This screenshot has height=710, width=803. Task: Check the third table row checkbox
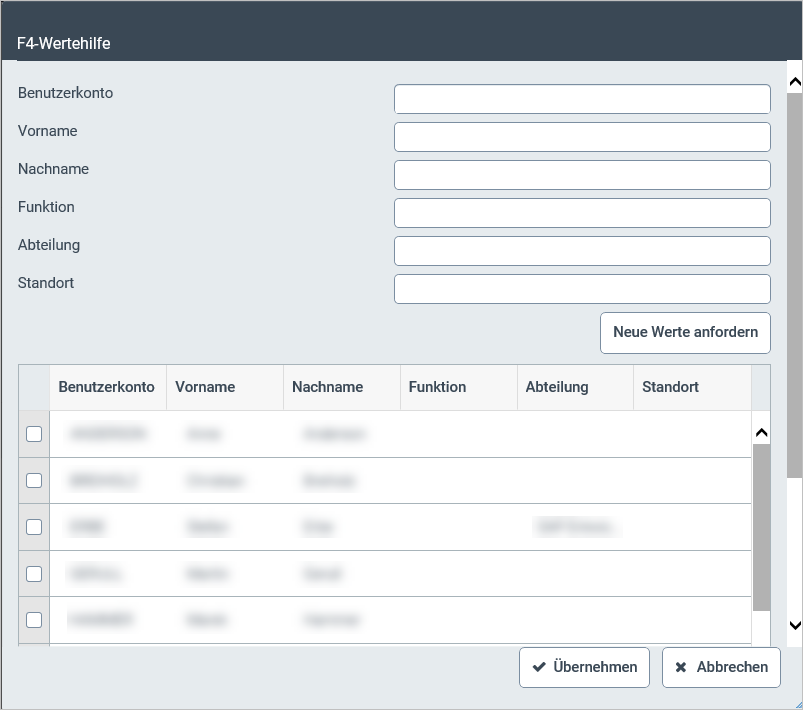[x=34, y=527]
